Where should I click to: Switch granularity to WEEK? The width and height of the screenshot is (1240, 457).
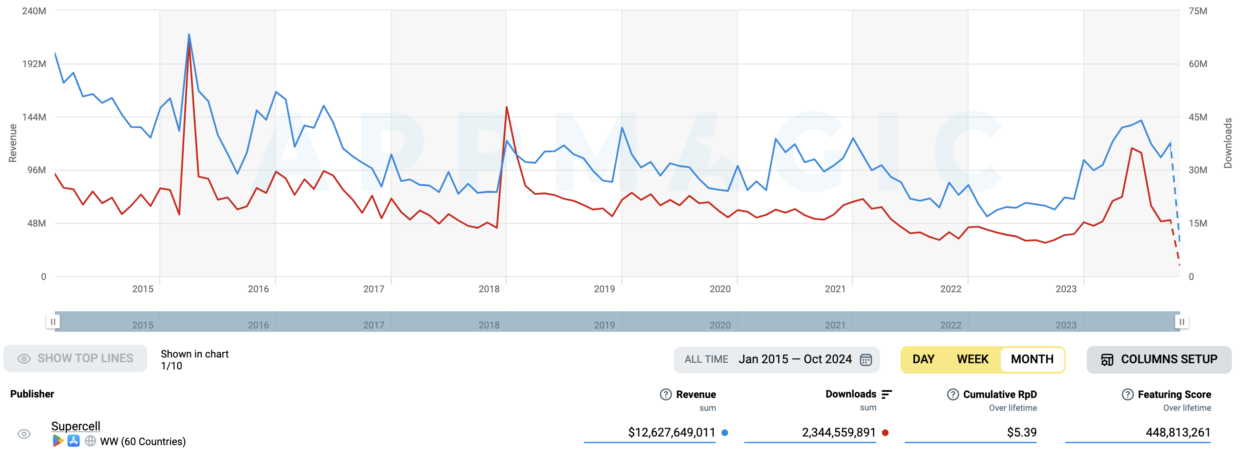tap(972, 359)
